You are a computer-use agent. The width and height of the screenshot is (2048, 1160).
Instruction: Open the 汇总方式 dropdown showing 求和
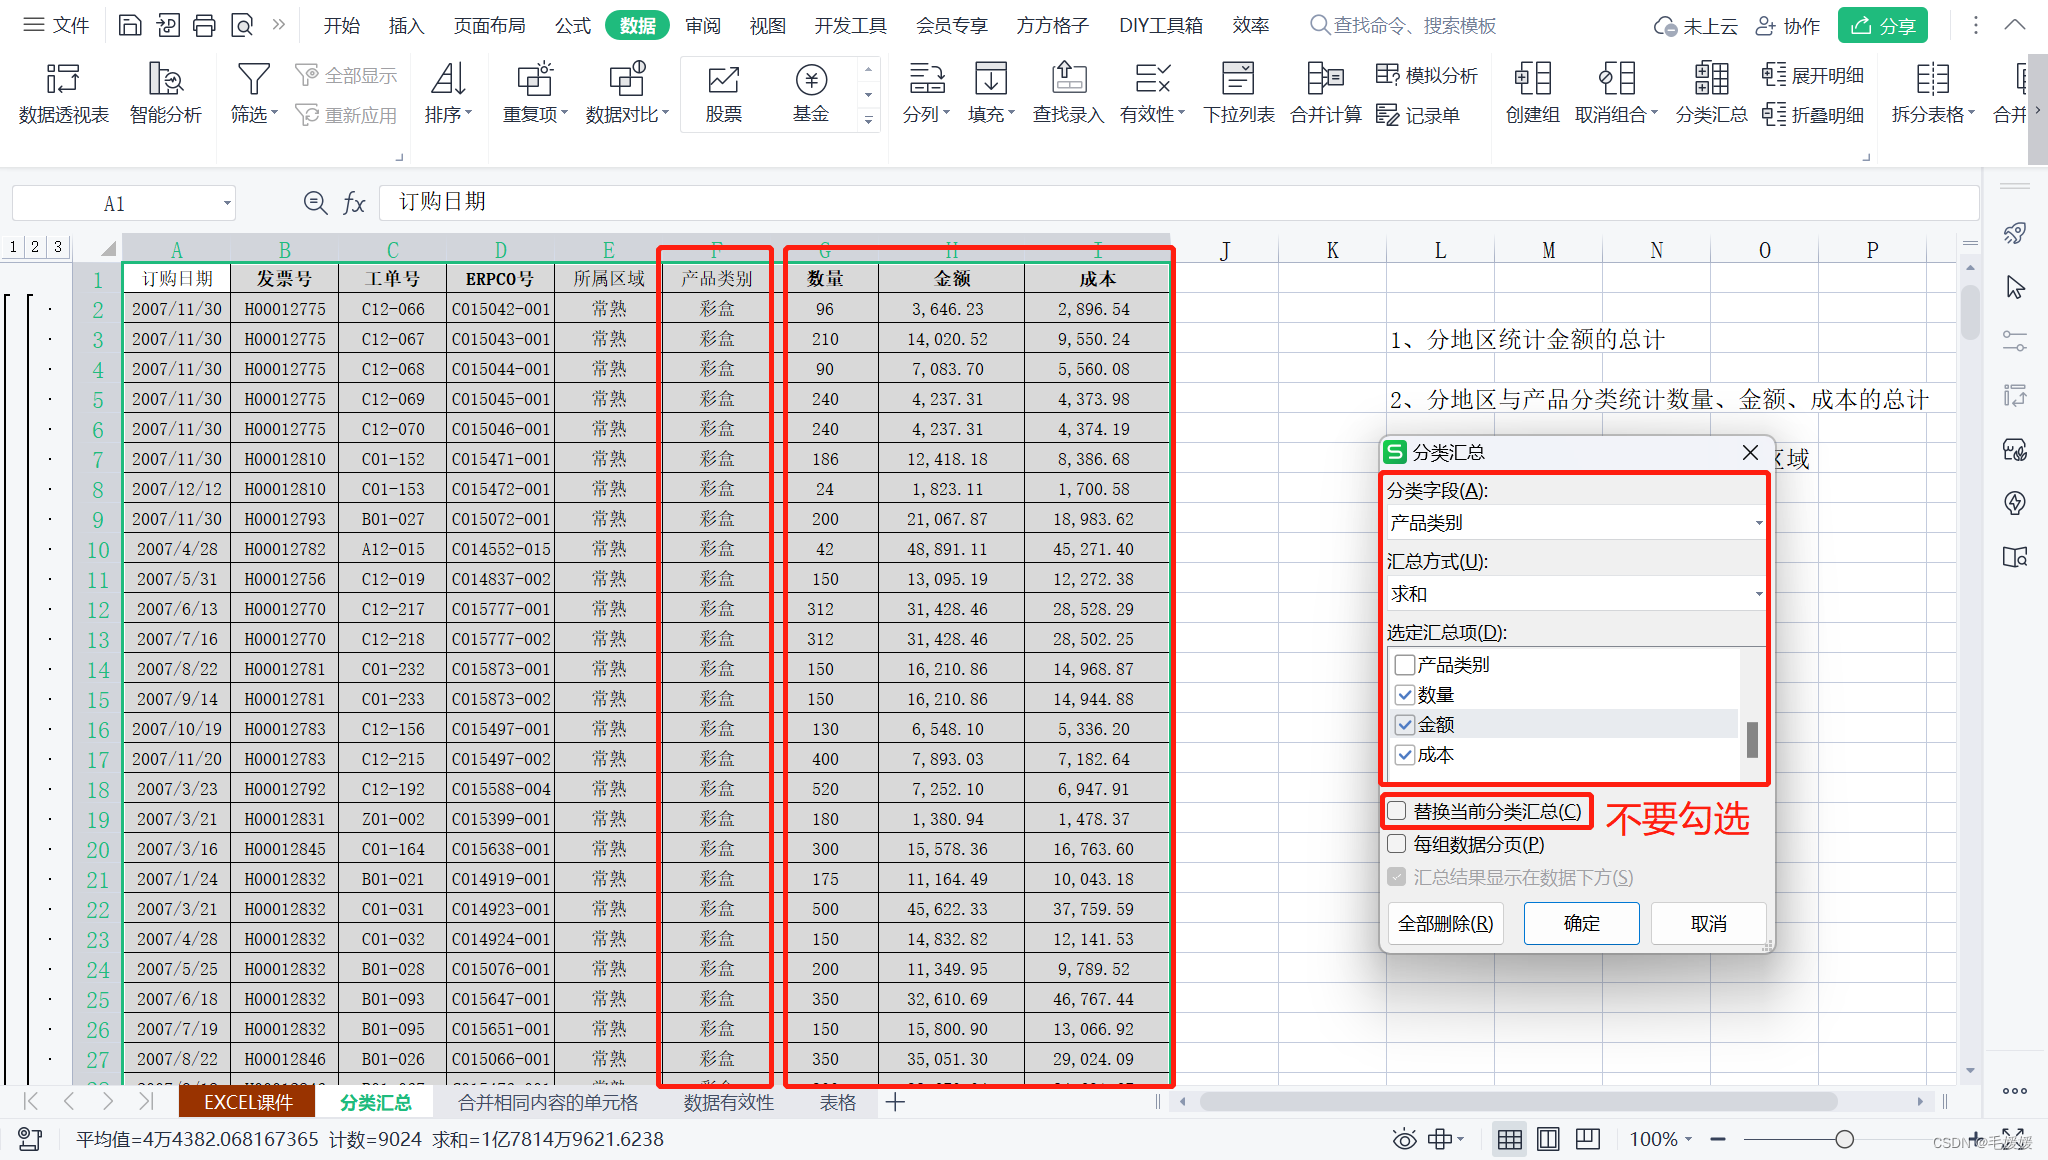[1758, 594]
